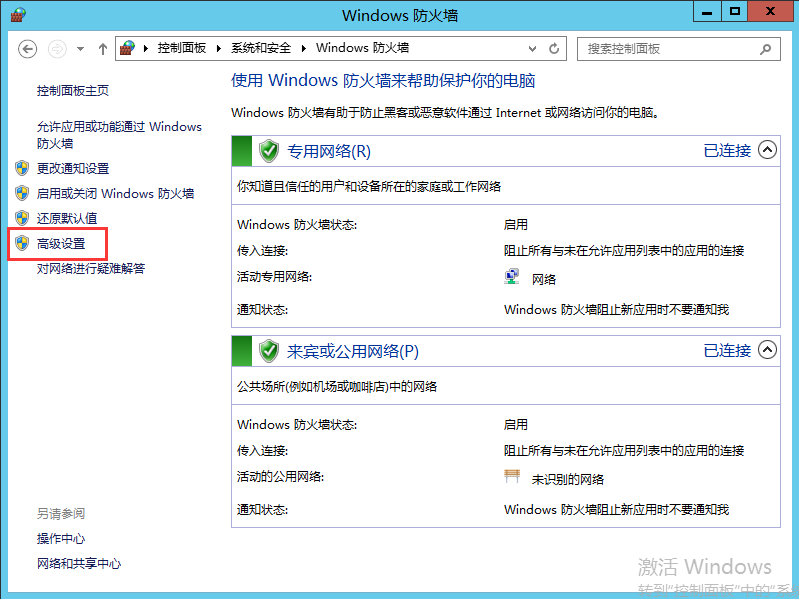The height and width of the screenshot is (599, 799).
Task: Open the 更改通知设置 link
Action: point(73,169)
